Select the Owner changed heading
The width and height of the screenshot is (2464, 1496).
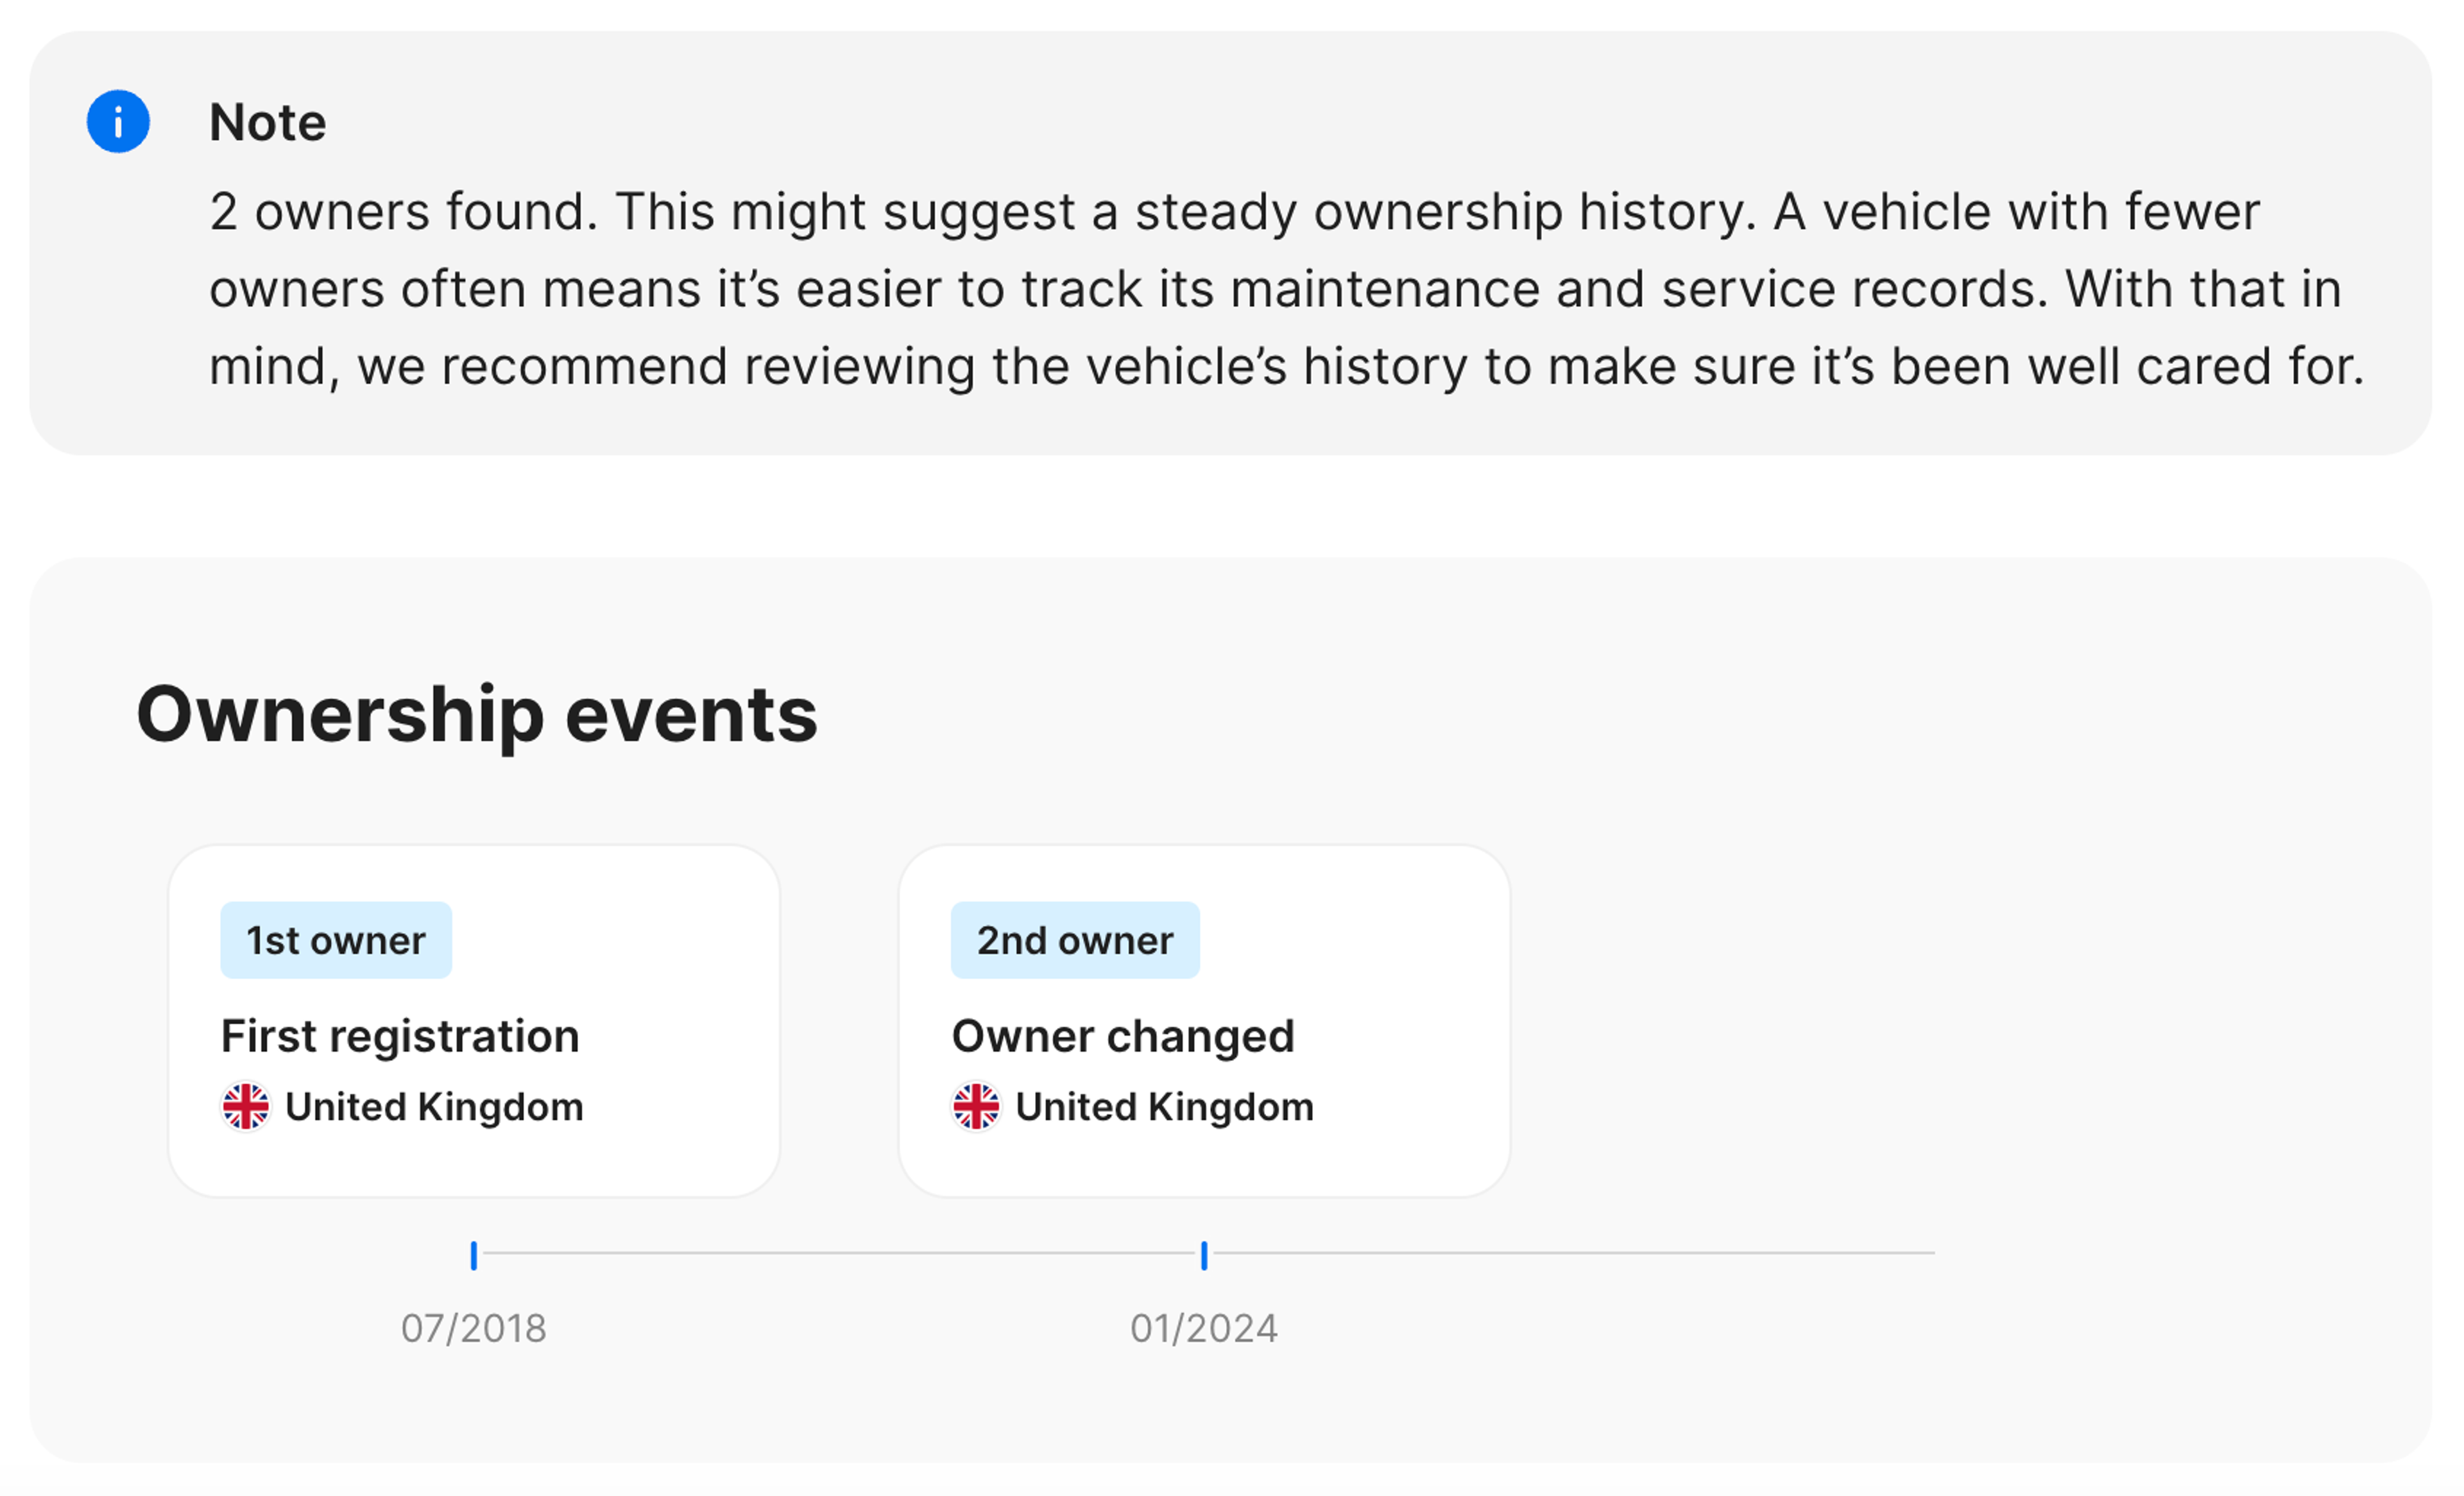[1122, 1036]
